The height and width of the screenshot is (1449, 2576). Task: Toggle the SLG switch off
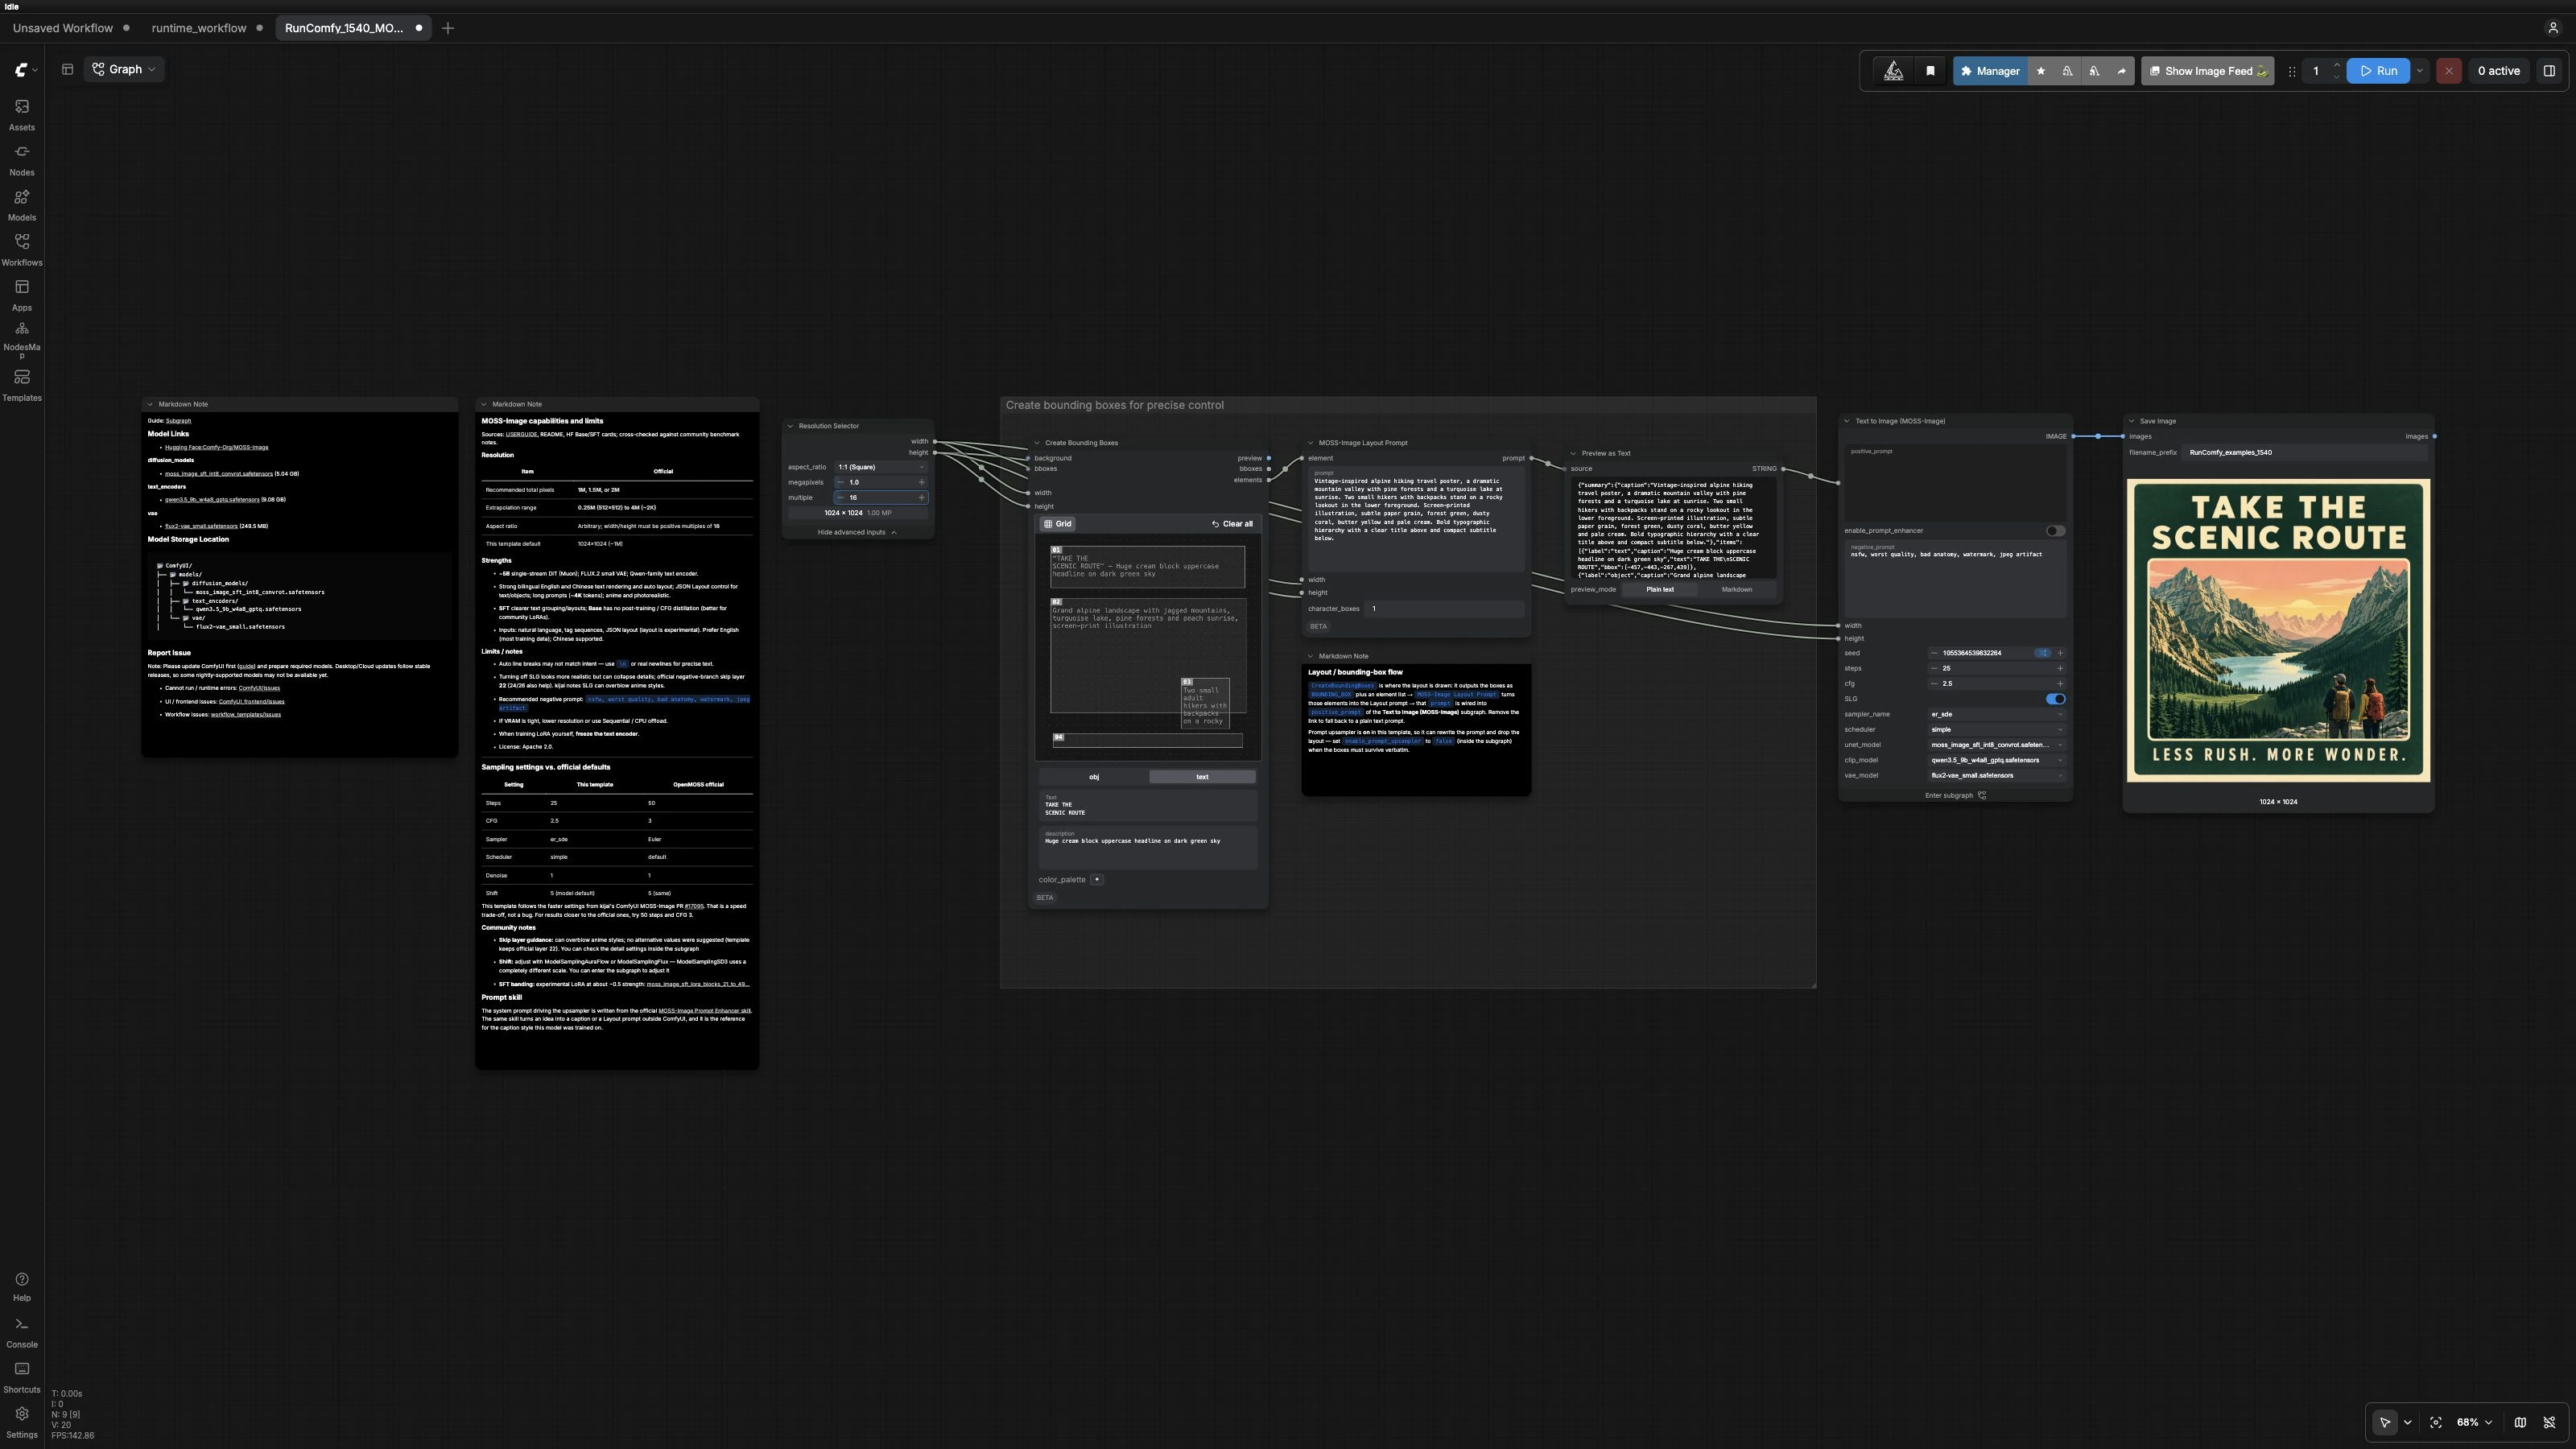click(x=2055, y=699)
